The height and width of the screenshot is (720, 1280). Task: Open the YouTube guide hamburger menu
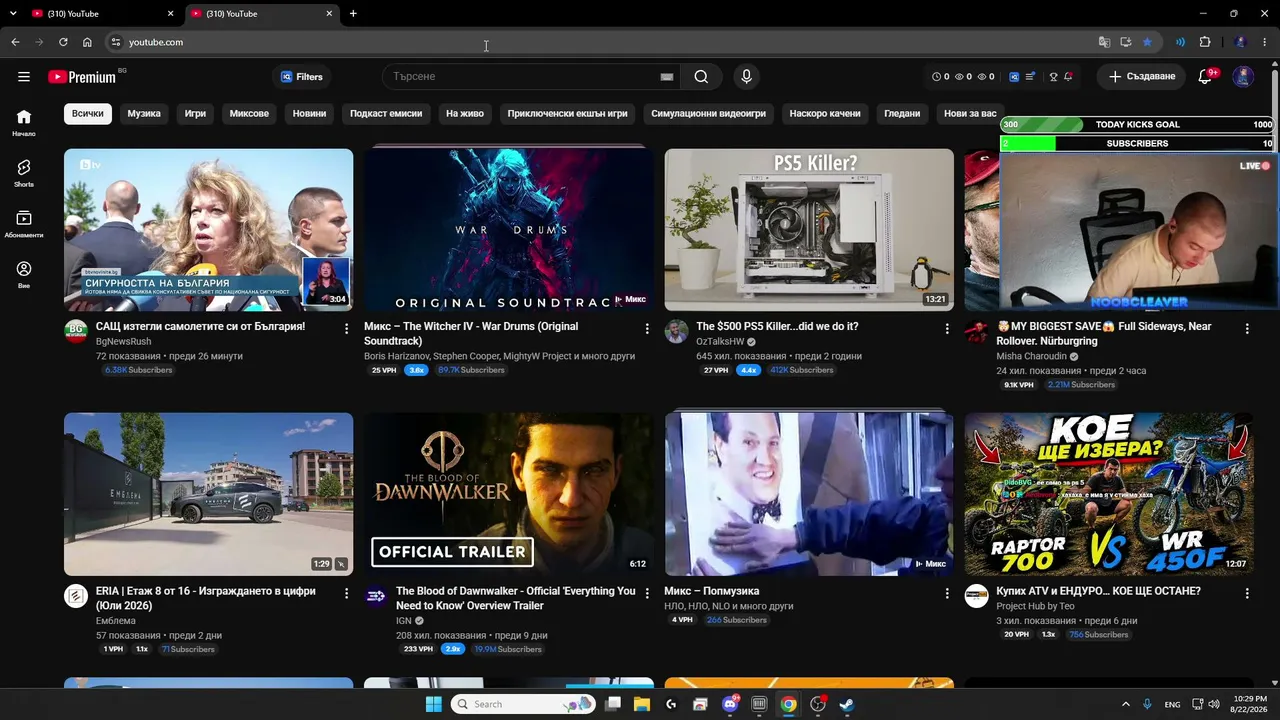24,77
